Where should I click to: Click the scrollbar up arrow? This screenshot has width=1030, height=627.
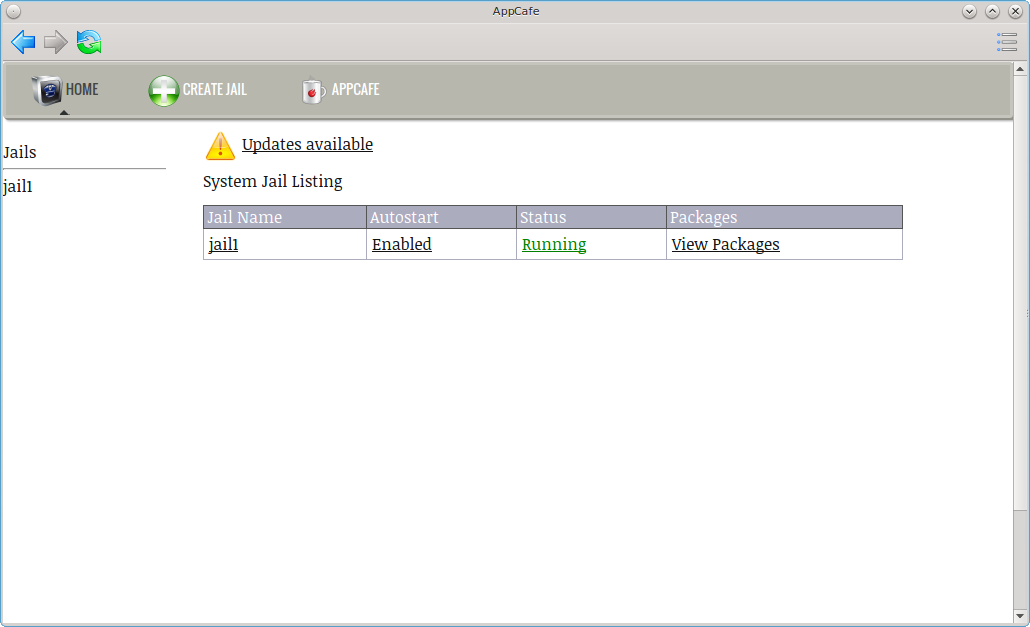click(1020, 69)
